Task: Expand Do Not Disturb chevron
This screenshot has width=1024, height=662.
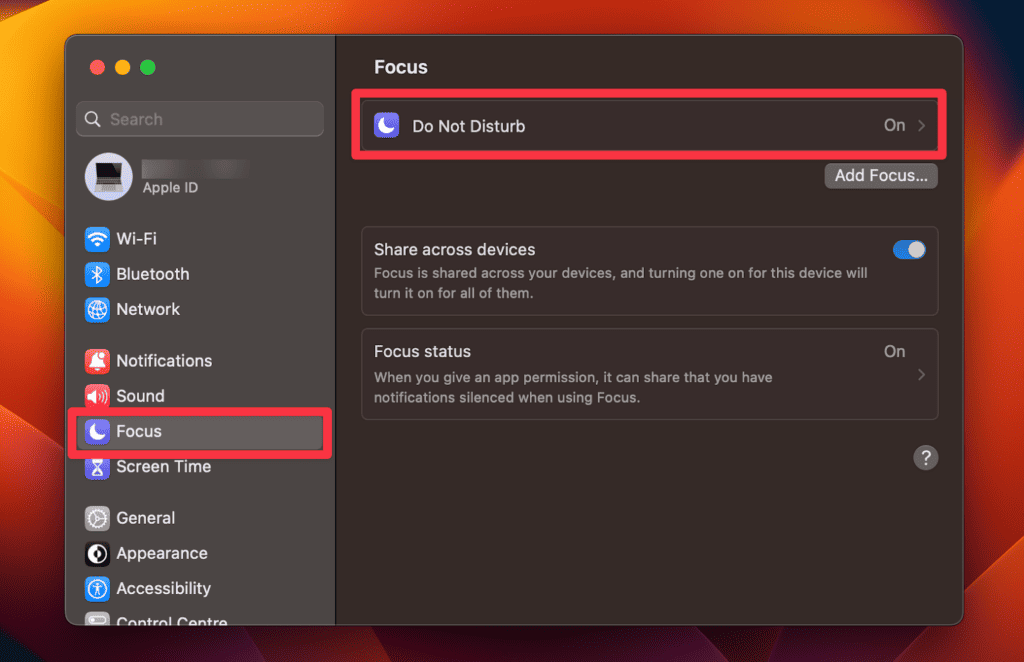Action: click(x=921, y=125)
